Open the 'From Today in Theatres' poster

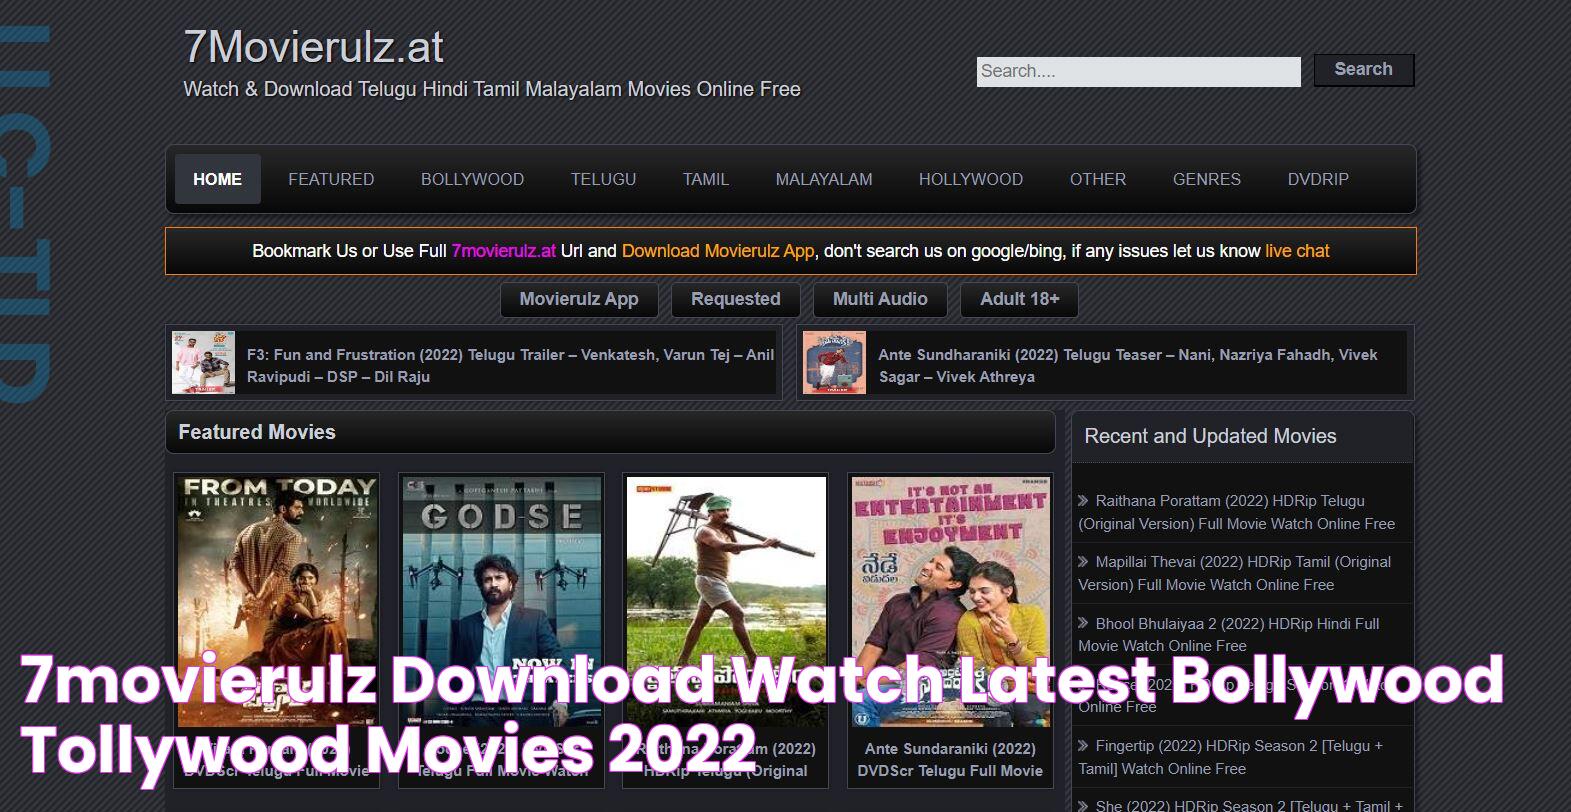pyautogui.click(x=277, y=601)
